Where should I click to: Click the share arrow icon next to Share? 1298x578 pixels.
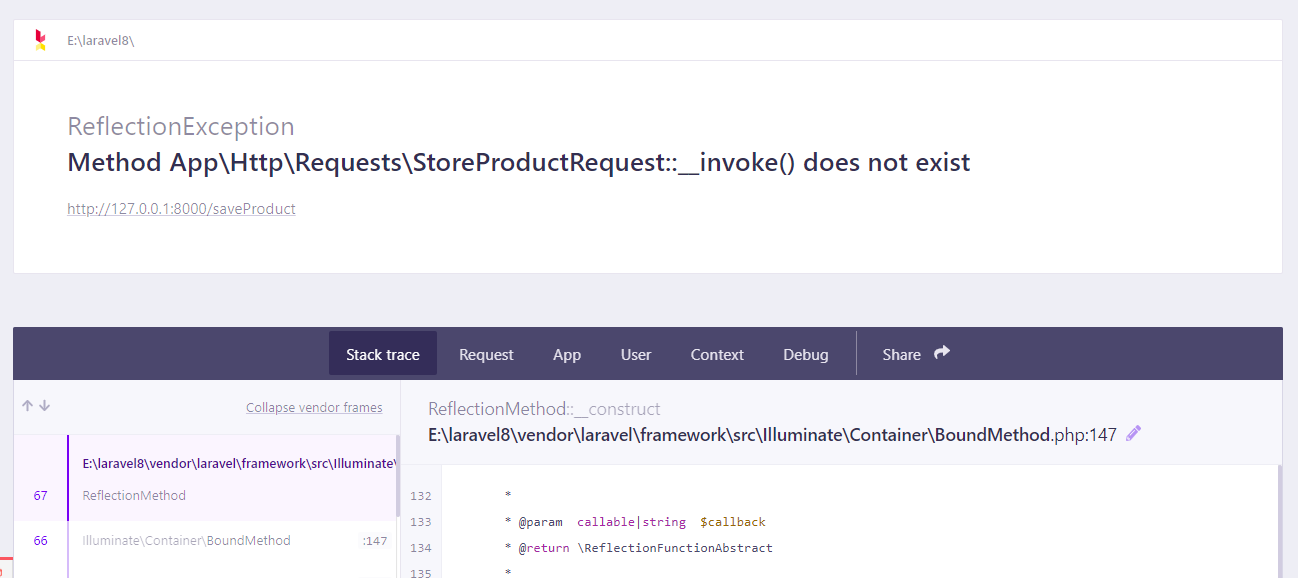941,353
